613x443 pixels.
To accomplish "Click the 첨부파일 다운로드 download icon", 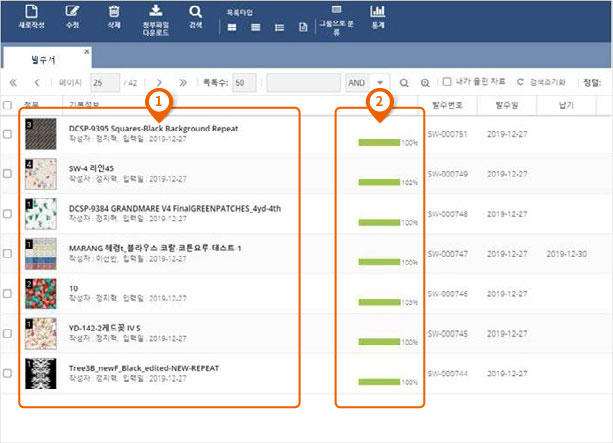I will 156,12.
